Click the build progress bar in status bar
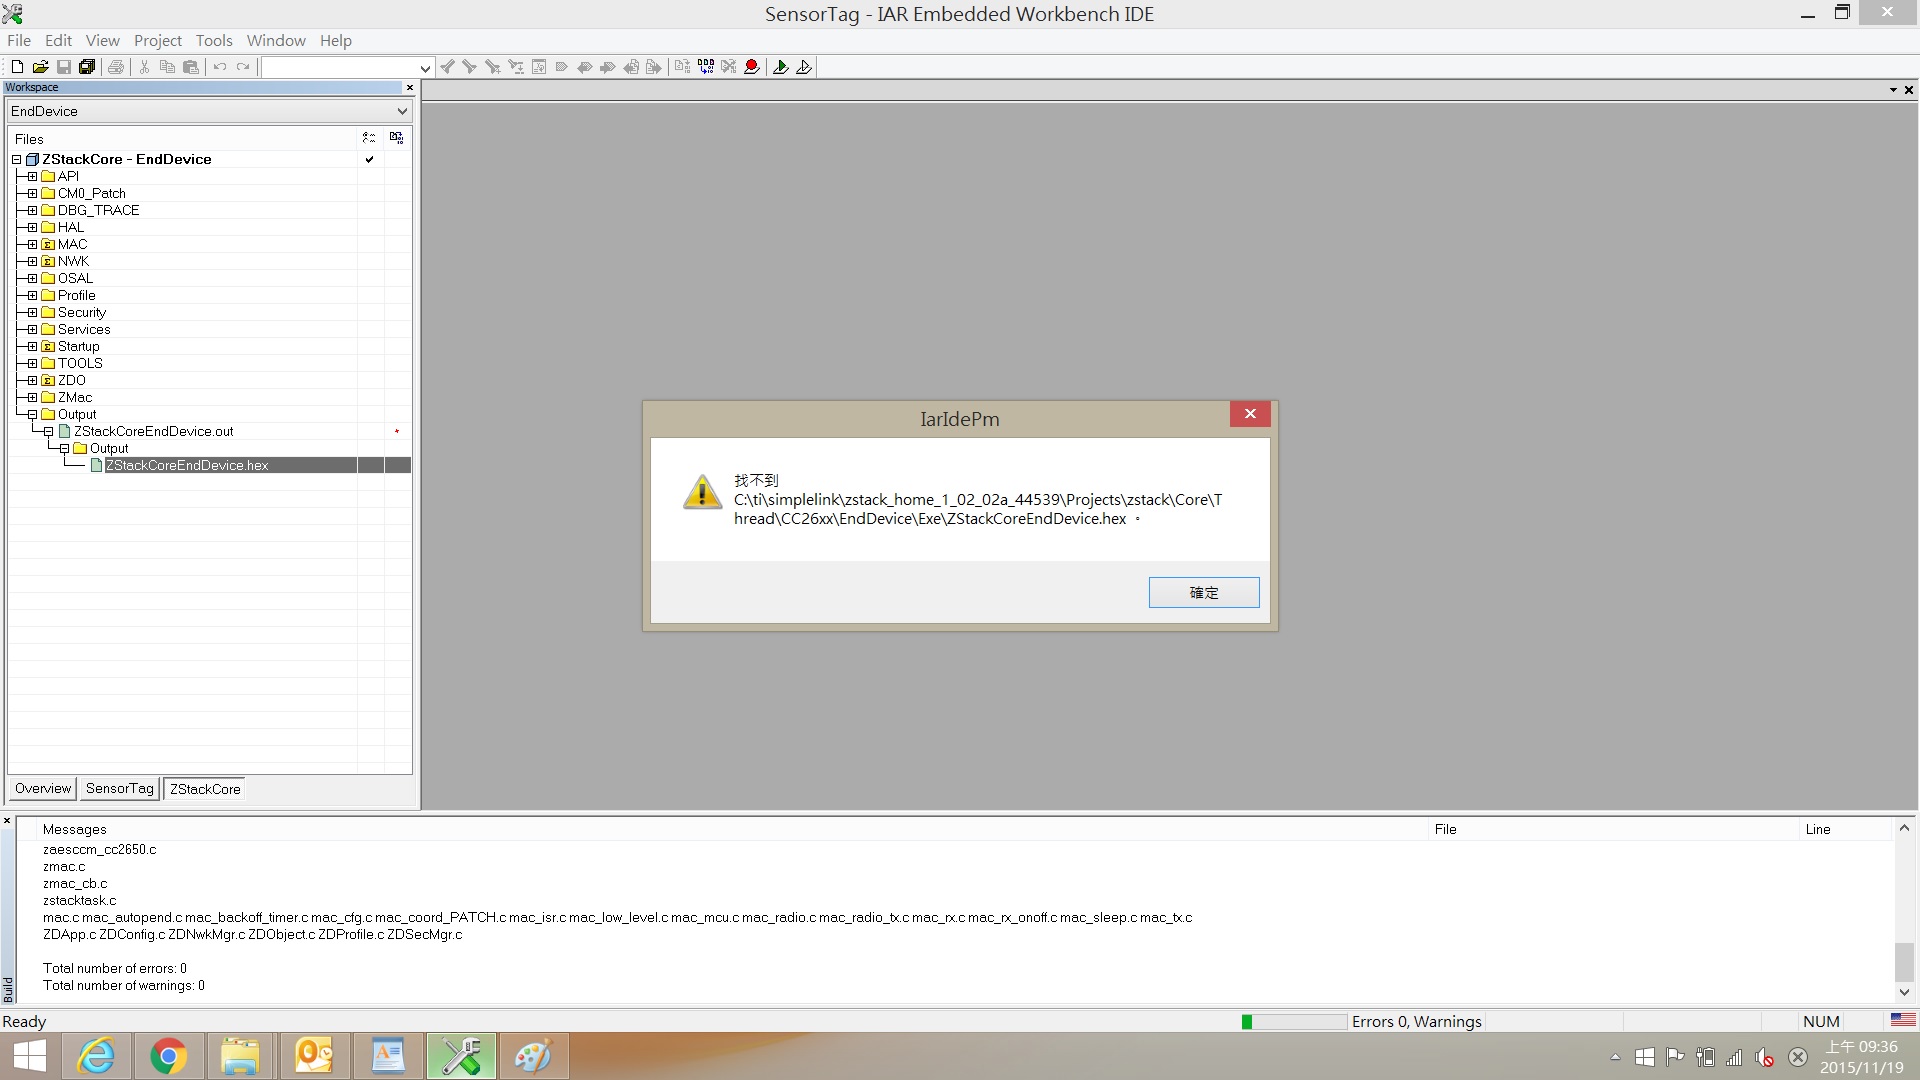 1293,1021
